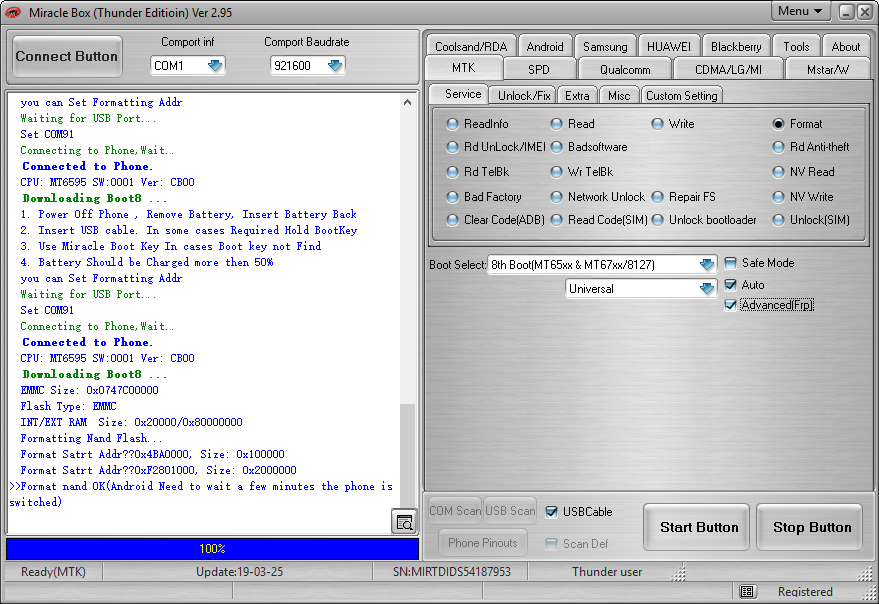Click the Stop Button
Image resolution: width=879 pixels, height=604 pixels.
click(x=811, y=527)
